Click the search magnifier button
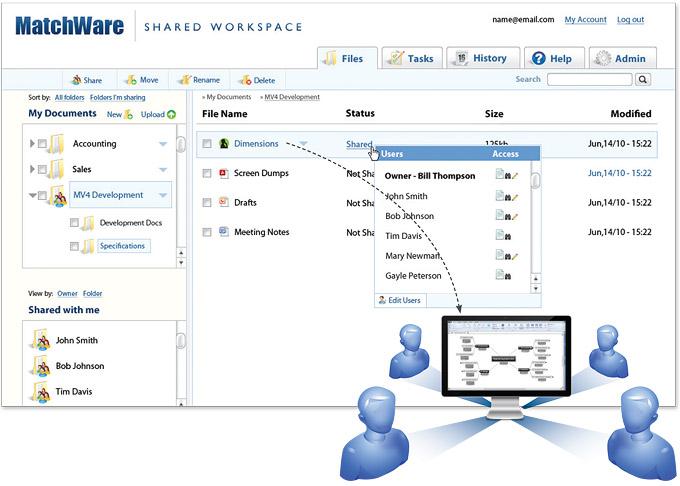Viewport: 680px width, 486px height. pyautogui.click(x=643, y=79)
